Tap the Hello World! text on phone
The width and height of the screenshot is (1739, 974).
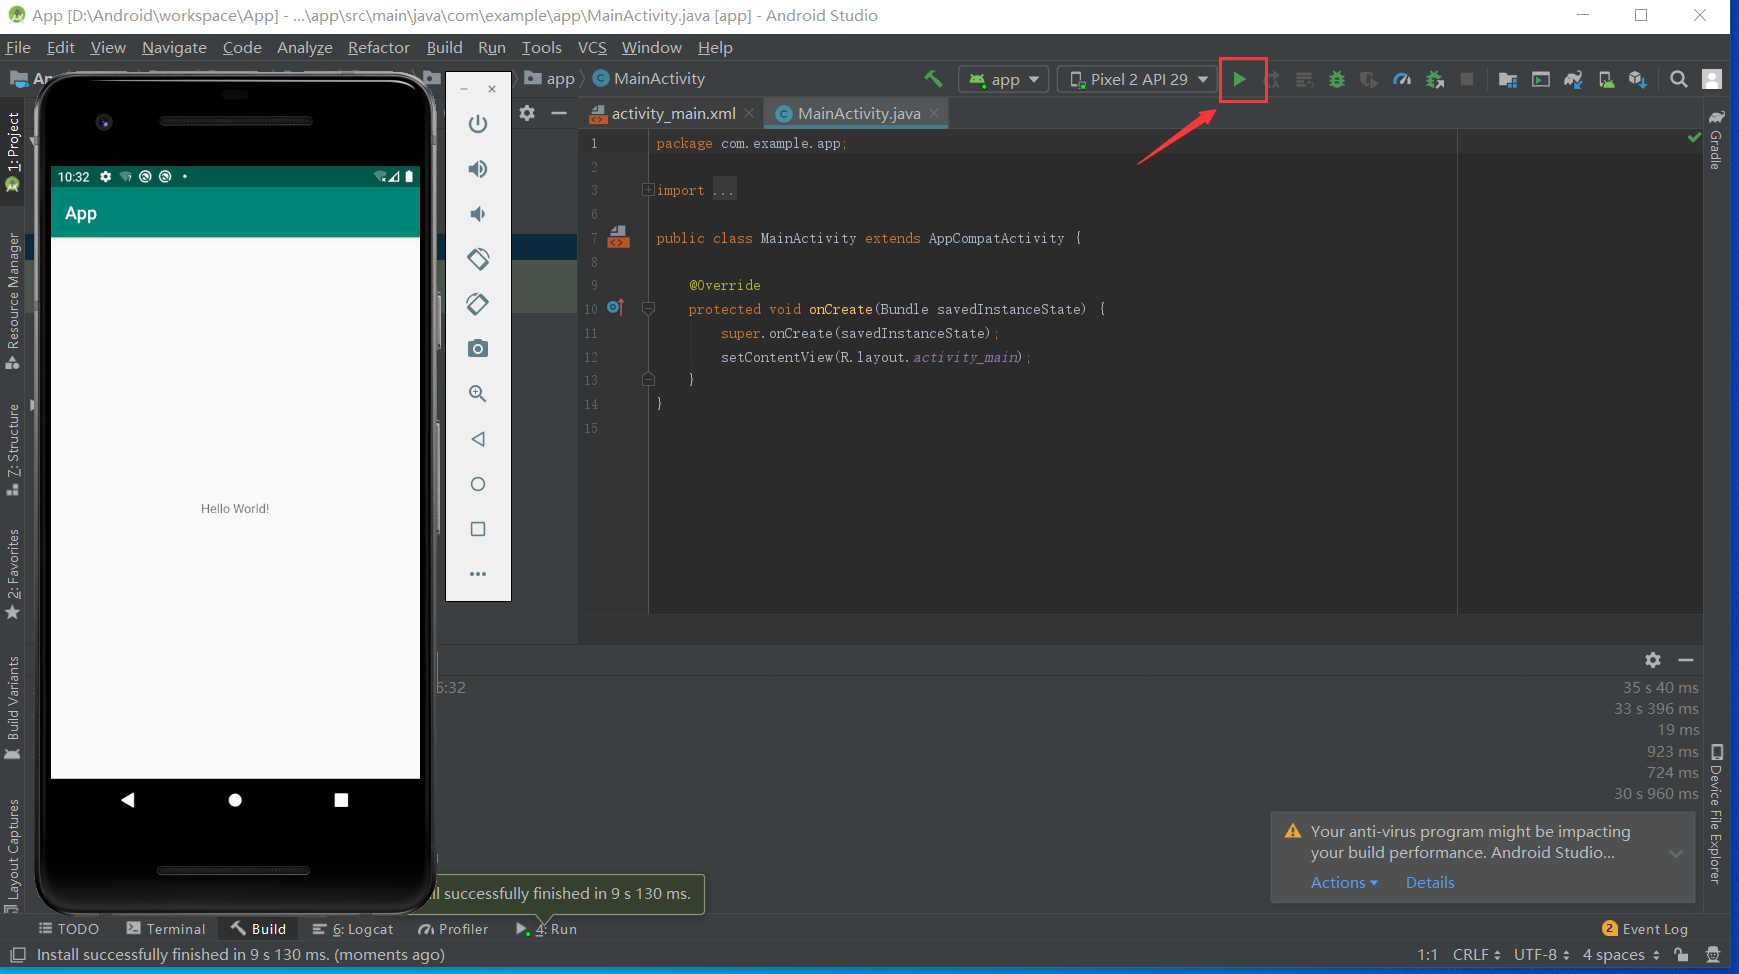click(x=235, y=509)
